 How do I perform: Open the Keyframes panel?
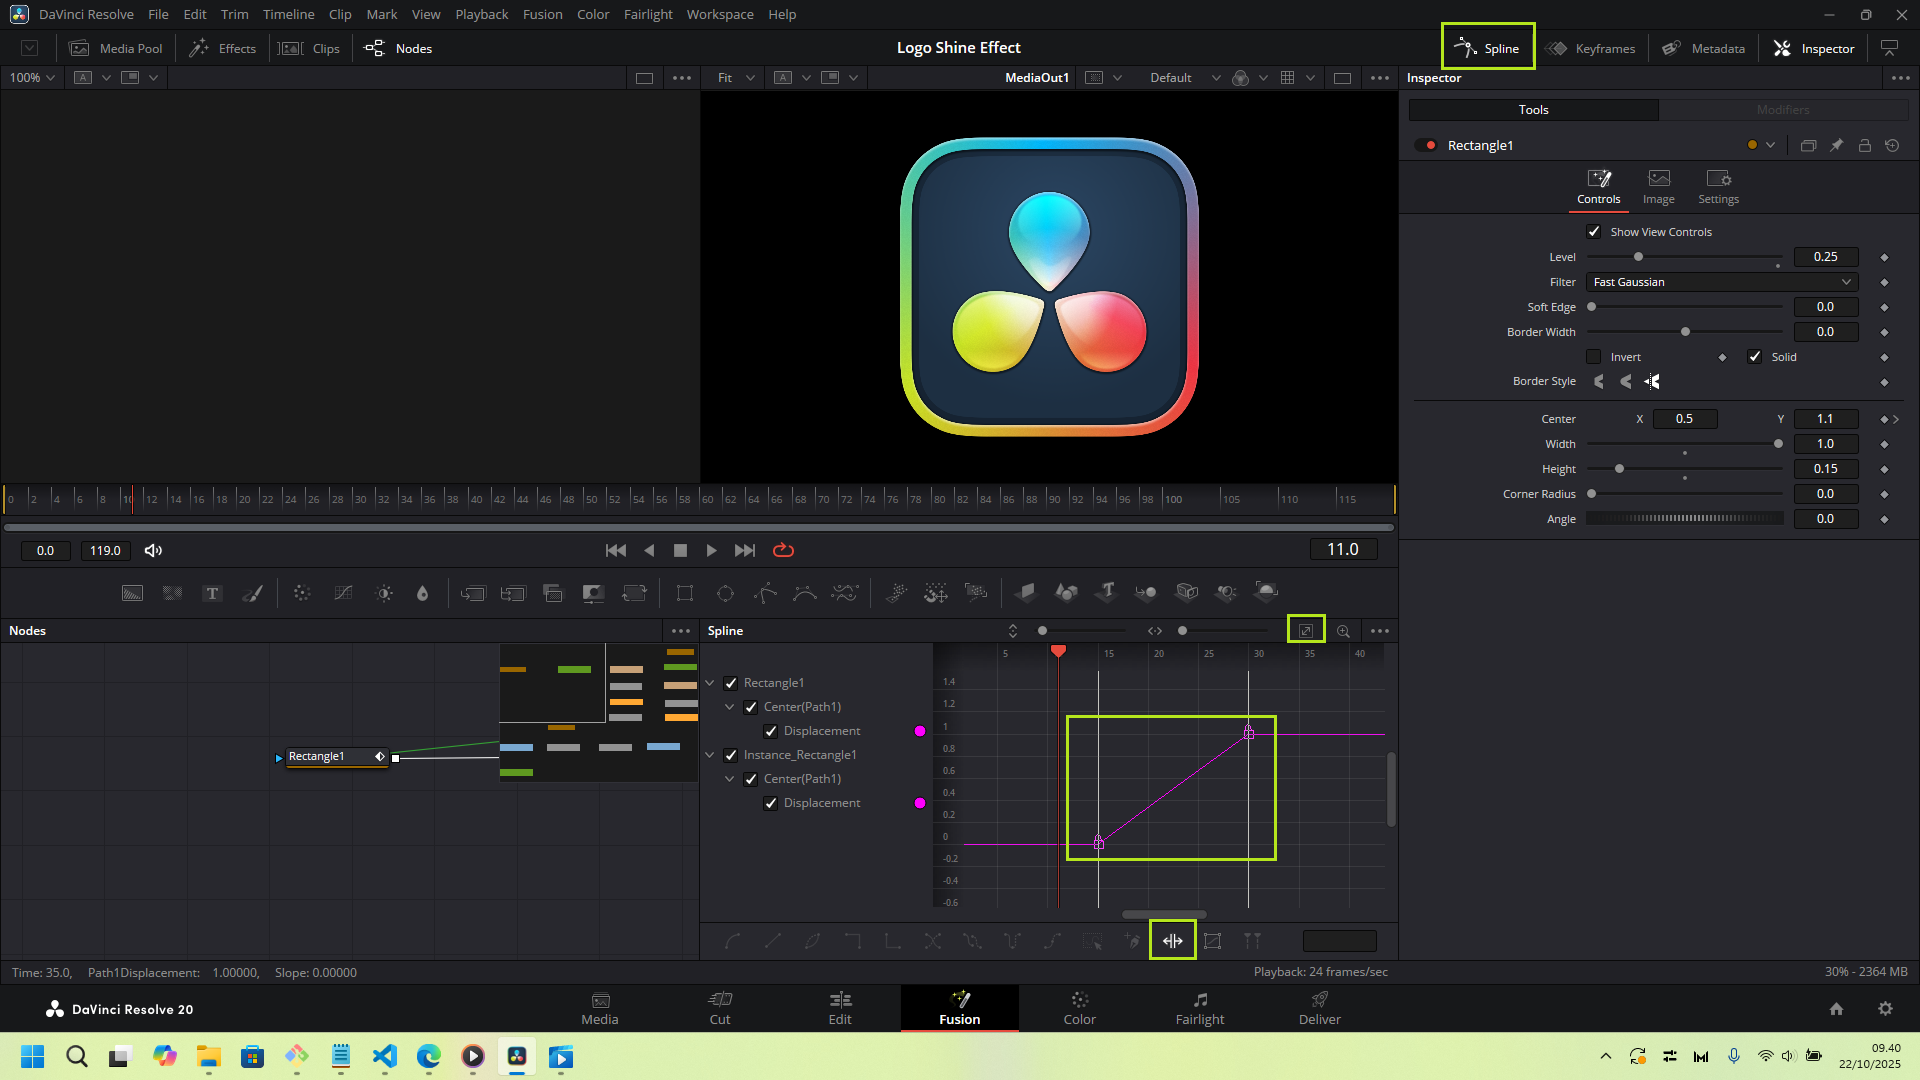coord(1591,48)
